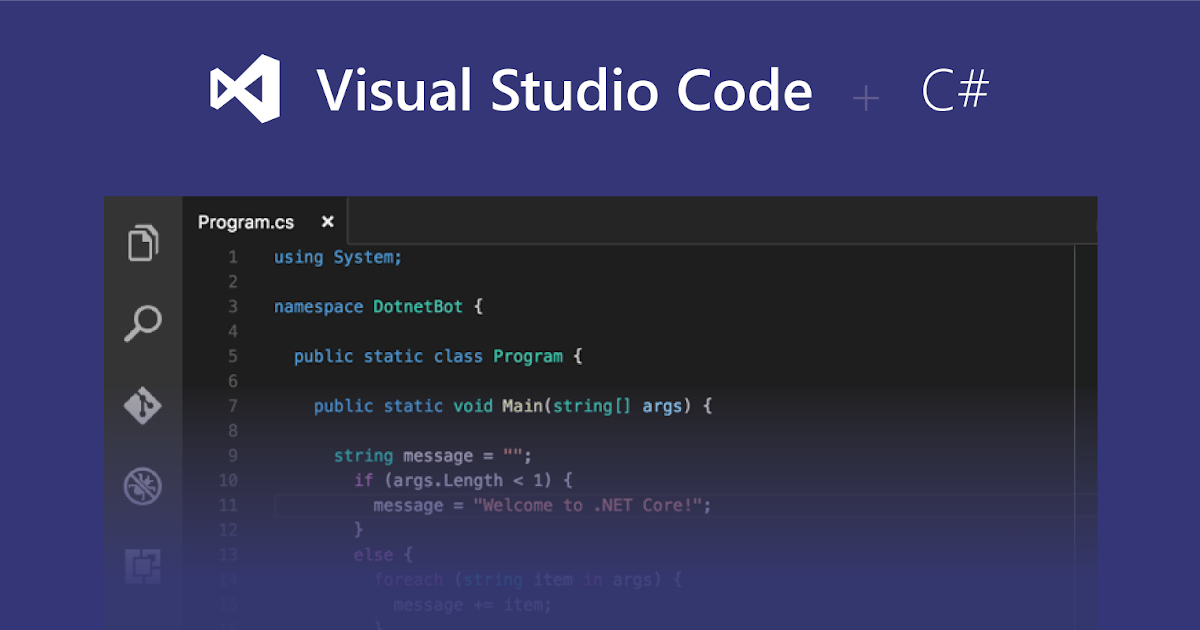Select the Source Control (Git) icon
1200x630 pixels.
pyautogui.click(x=143, y=406)
